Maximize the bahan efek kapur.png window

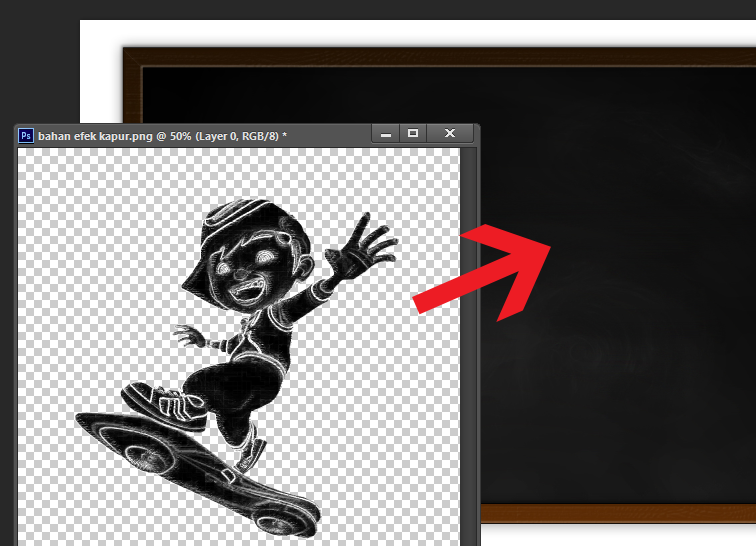(413, 134)
